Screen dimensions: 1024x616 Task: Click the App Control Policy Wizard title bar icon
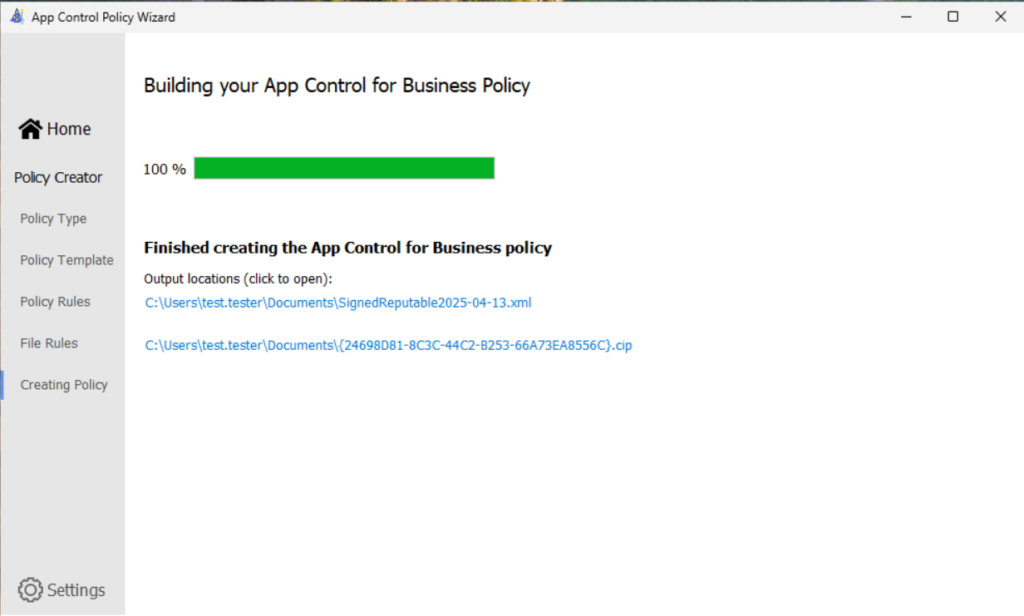(16, 17)
